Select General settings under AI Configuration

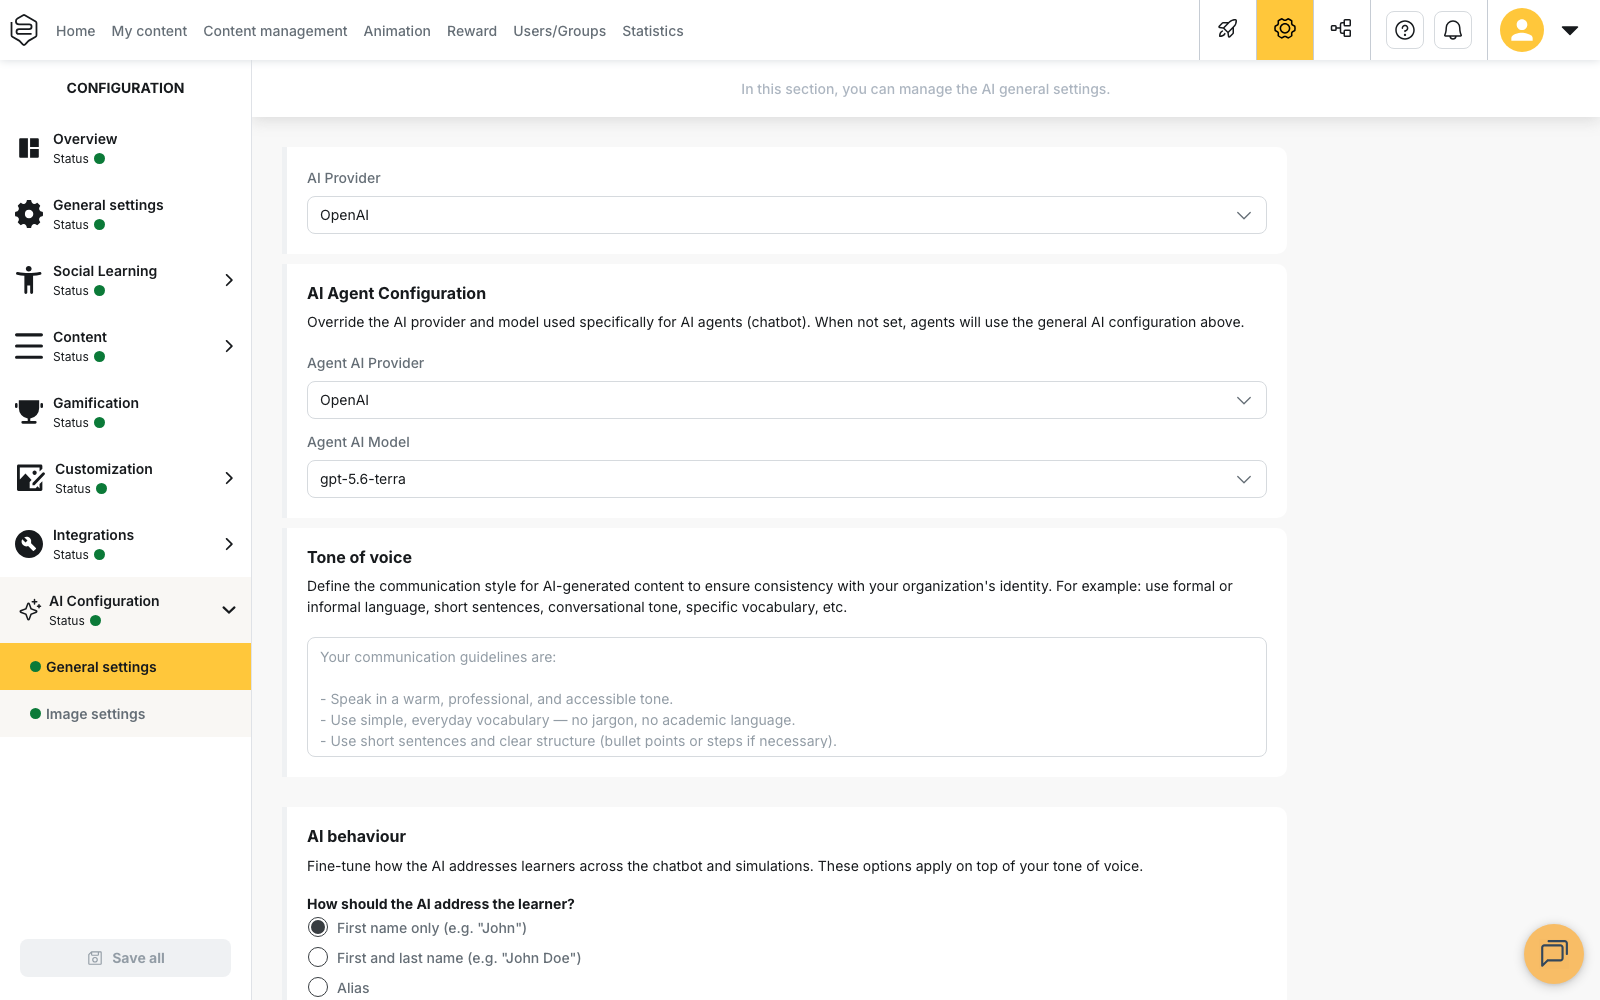(125, 667)
